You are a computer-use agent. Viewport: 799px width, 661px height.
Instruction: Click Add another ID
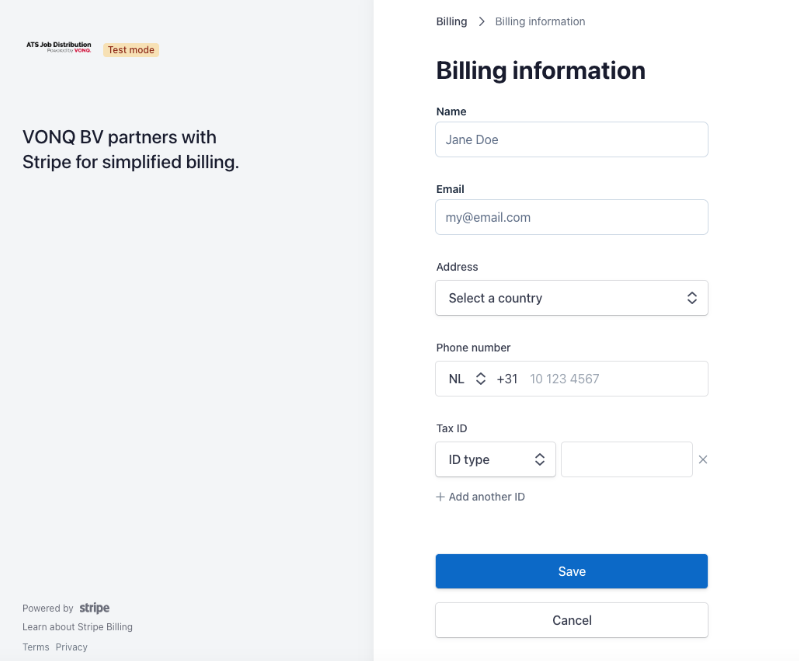pyautogui.click(x=481, y=497)
